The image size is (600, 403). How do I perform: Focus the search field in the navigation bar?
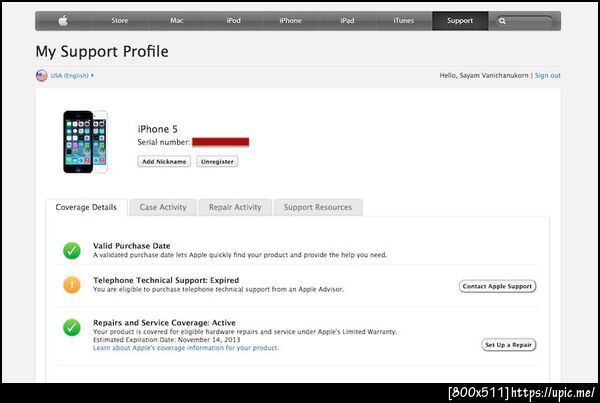(524, 21)
